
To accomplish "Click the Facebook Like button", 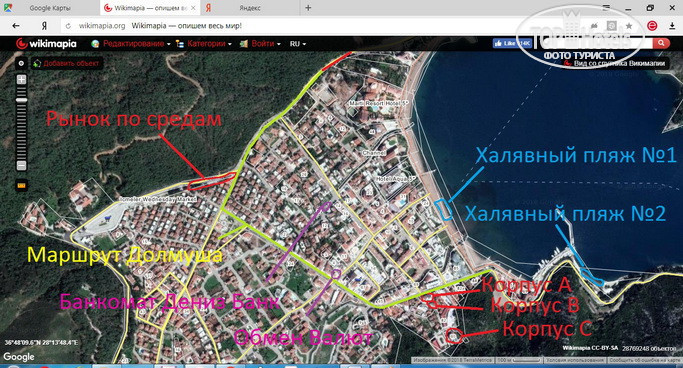I will click(x=512, y=43).
